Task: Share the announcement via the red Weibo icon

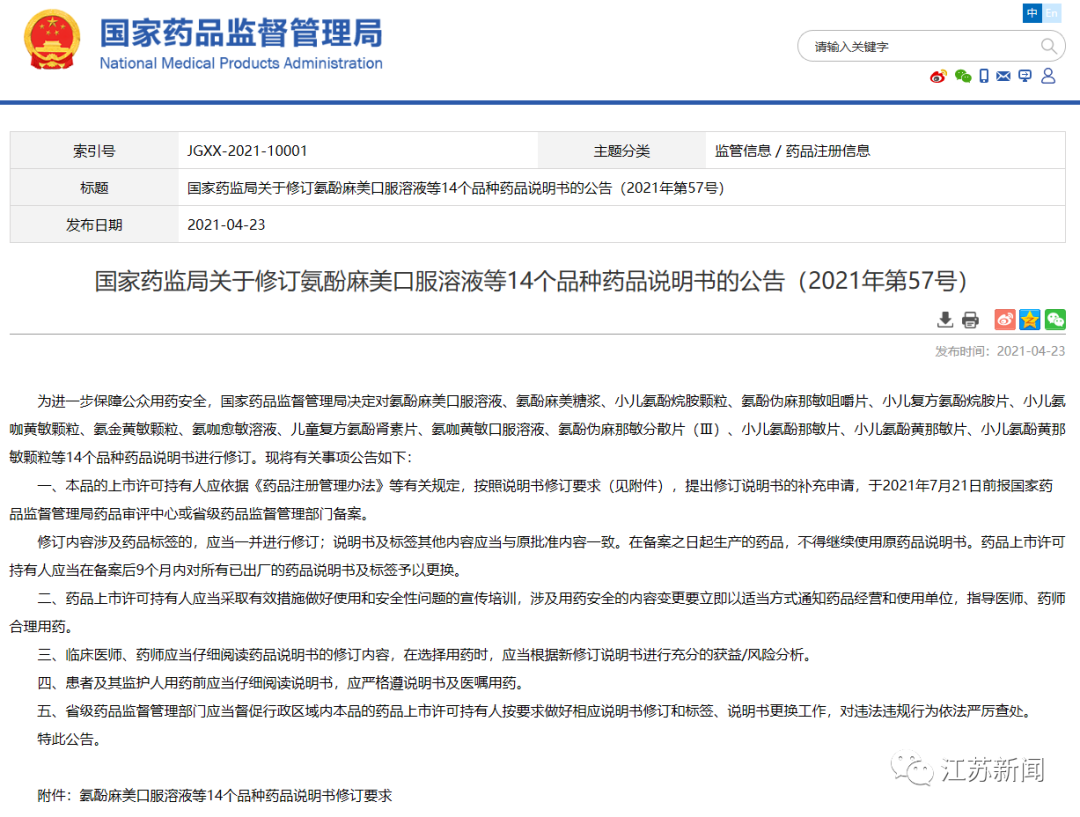Action: point(1005,319)
